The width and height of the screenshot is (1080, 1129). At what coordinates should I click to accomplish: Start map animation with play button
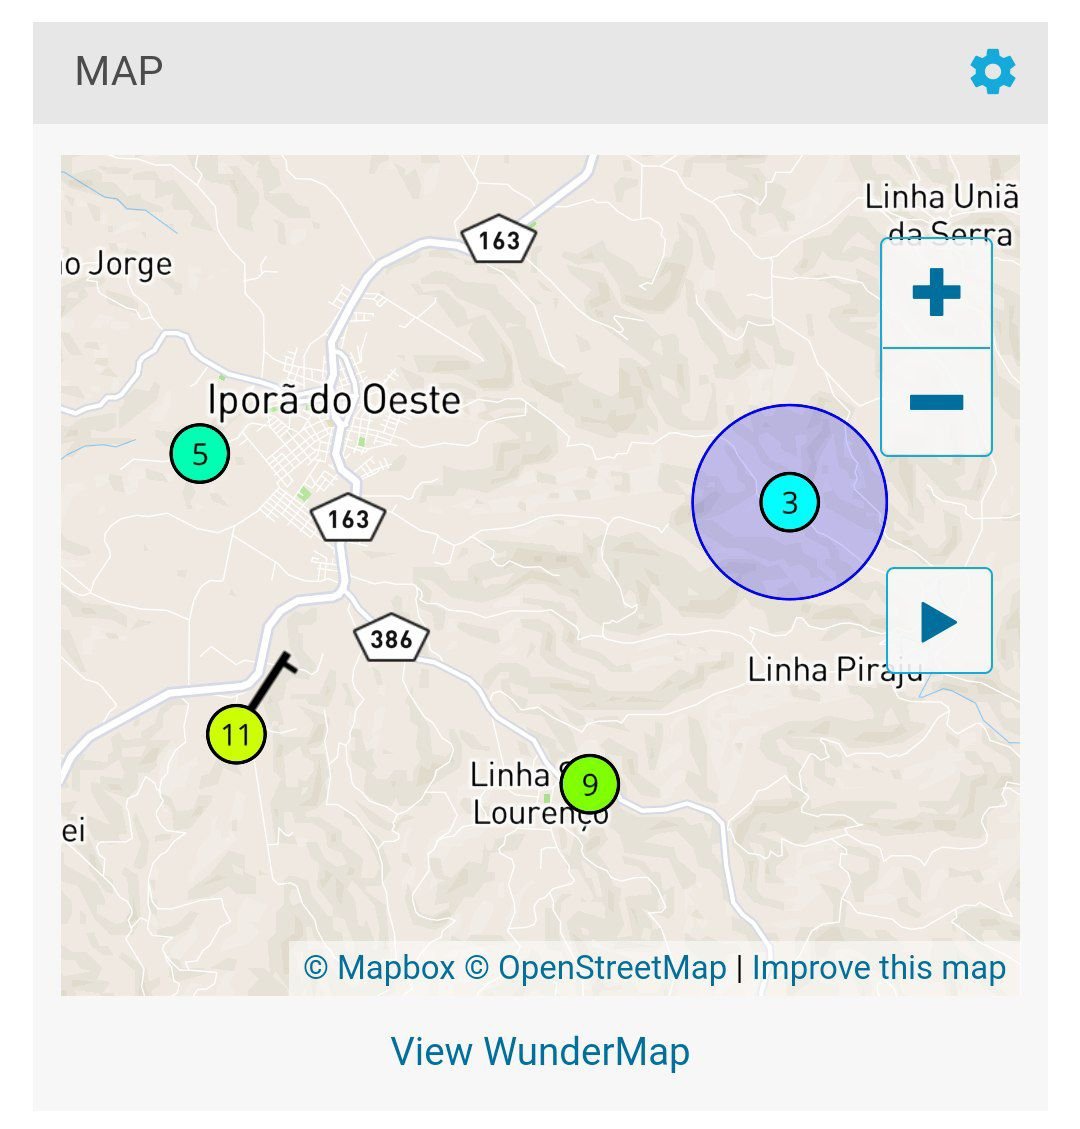(x=939, y=621)
